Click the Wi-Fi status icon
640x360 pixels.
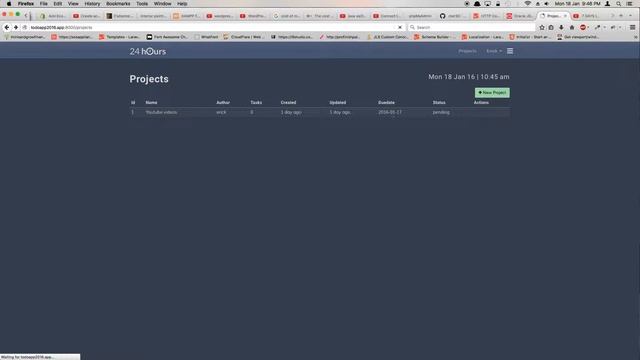tap(527, 4)
